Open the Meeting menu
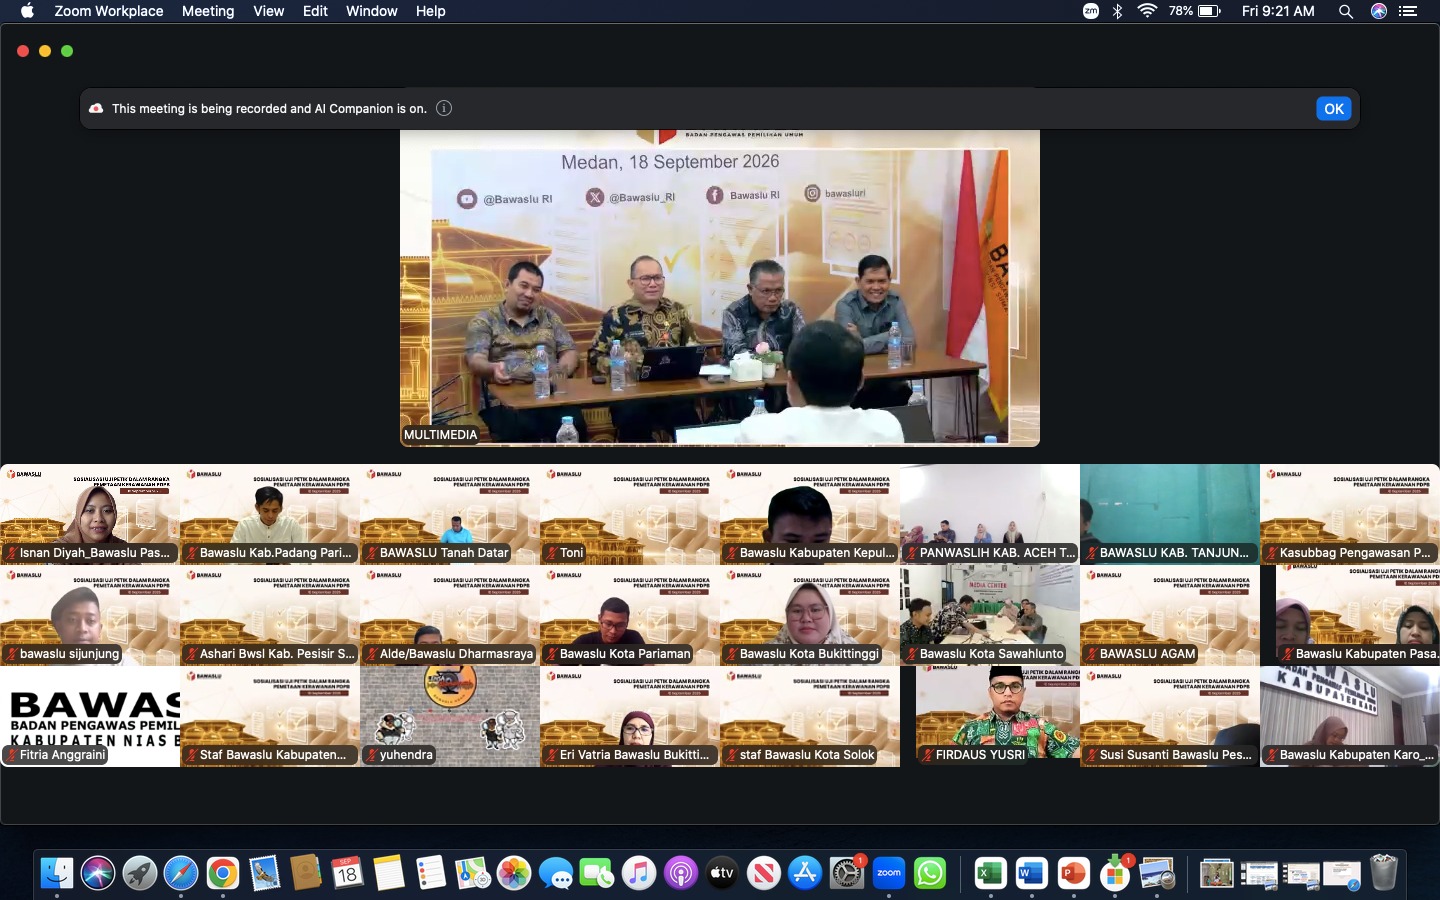 click(x=208, y=11)
